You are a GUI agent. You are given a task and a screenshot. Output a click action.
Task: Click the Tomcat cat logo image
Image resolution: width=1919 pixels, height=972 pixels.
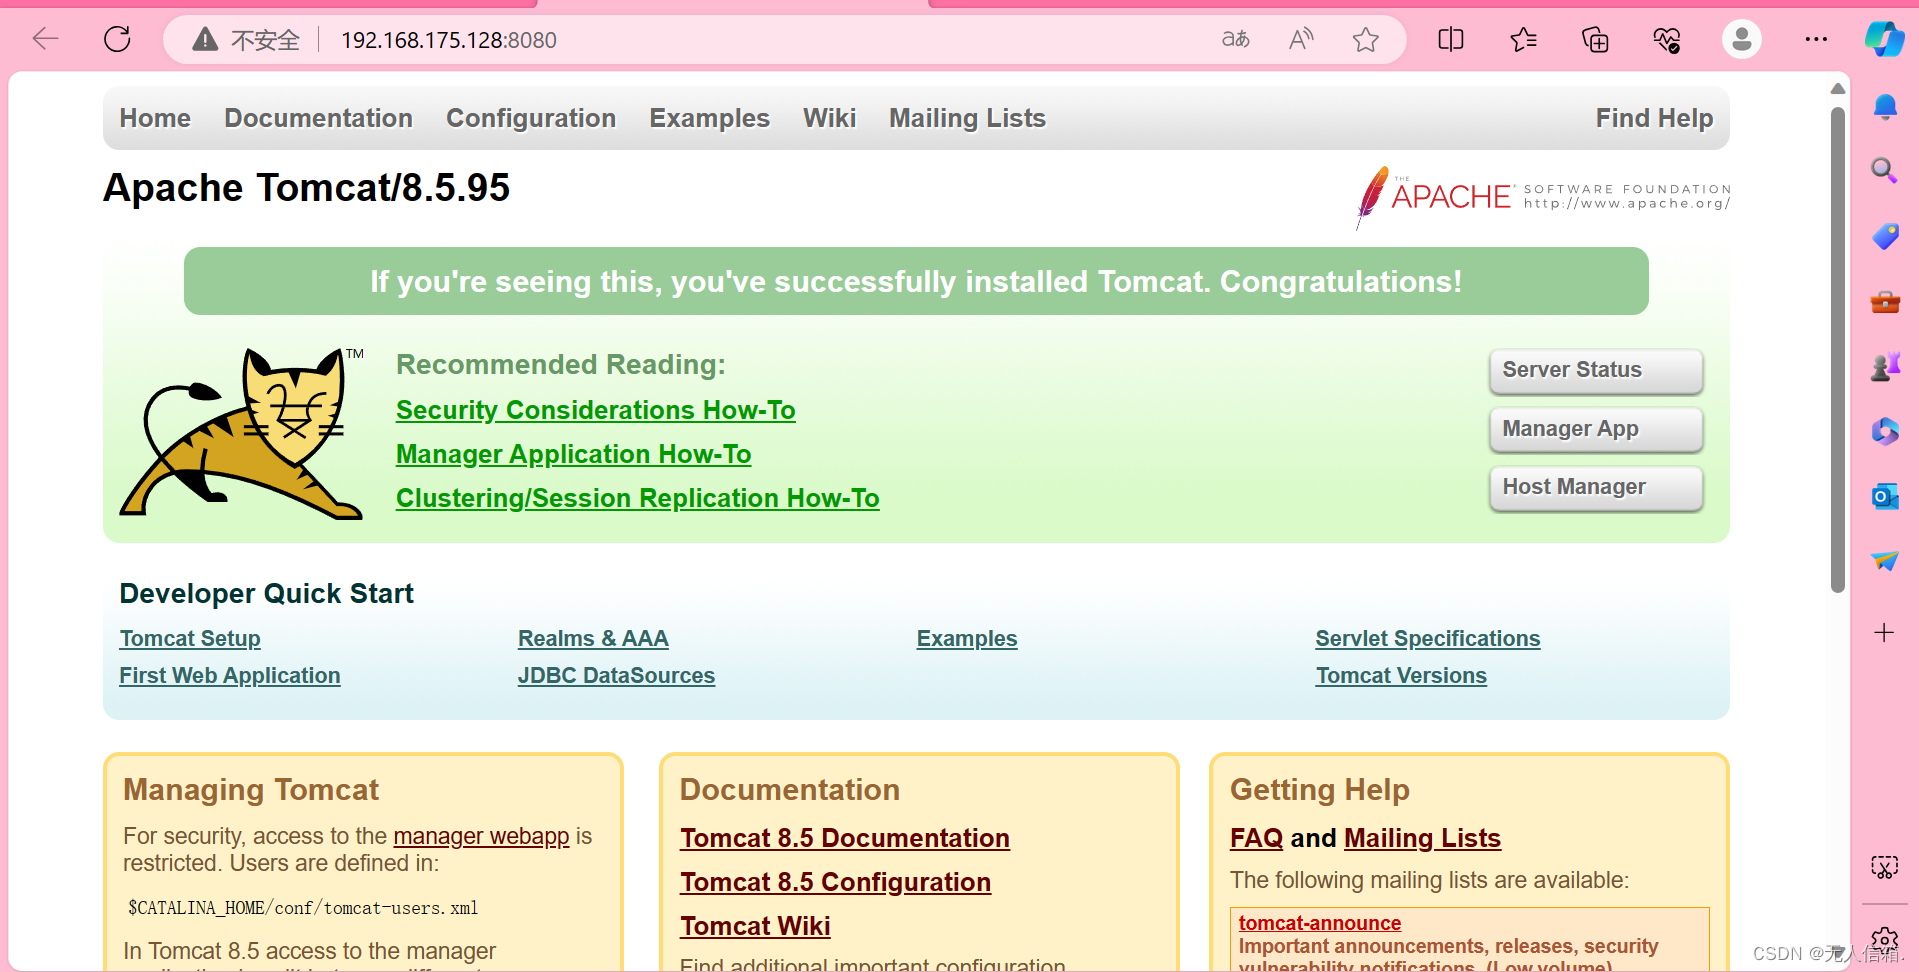point(242,433)
